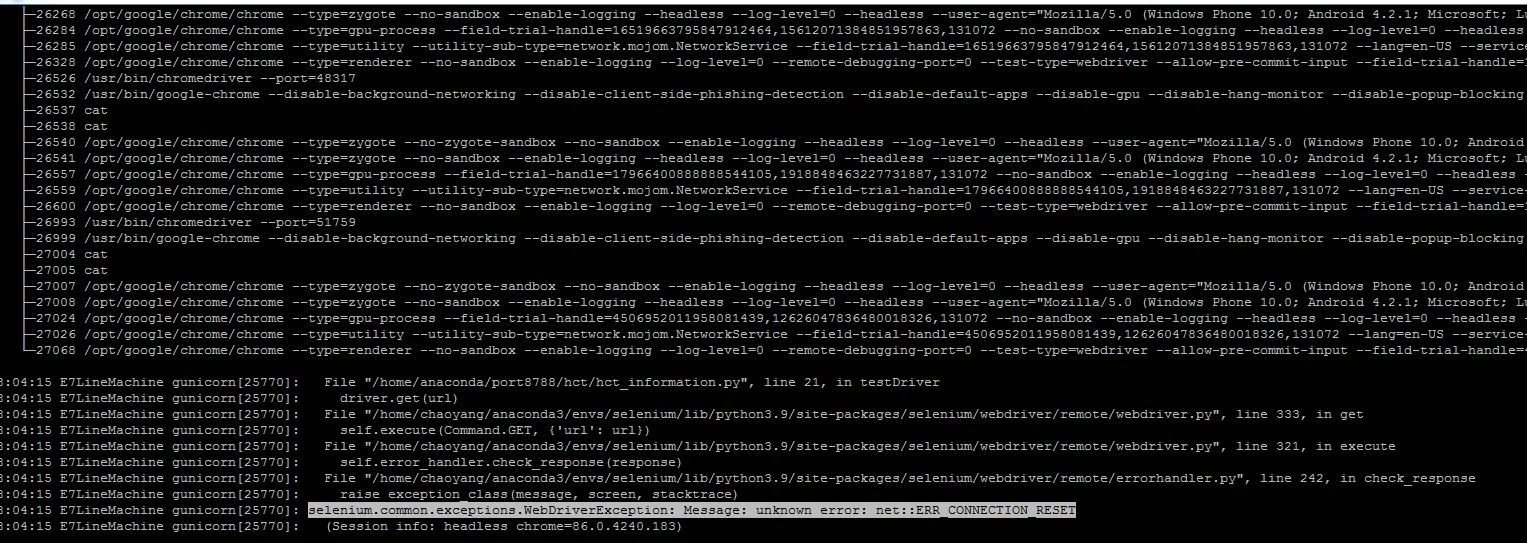Select the 26537 cat process entry
This screenshot has width=1527, height=543.
[68, 109]
